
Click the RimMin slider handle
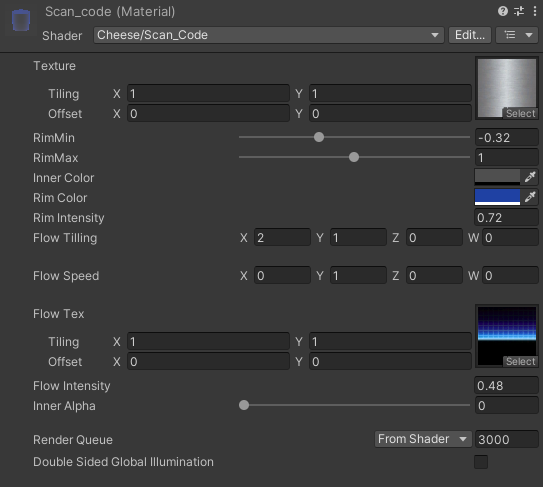point(319,137)
